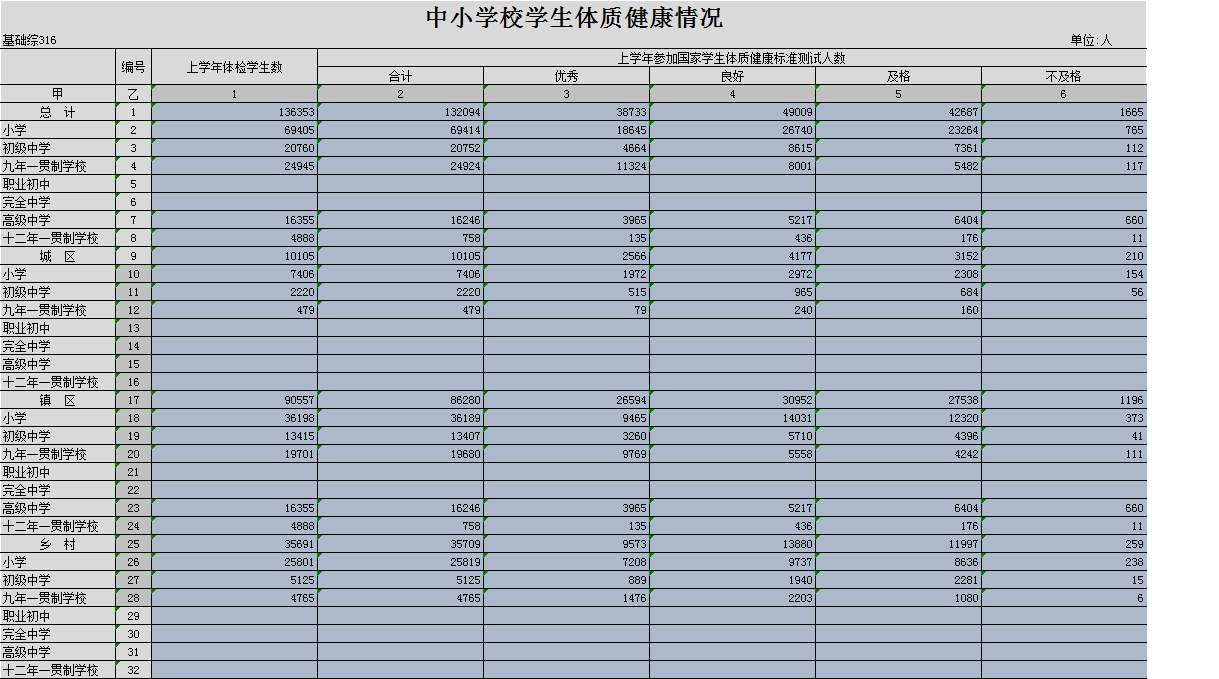Screen dimensions: 1219x679
Task: Select 编号 cell 13 for 职业初中
Action: pyautogui.click(x=134, y=328)
